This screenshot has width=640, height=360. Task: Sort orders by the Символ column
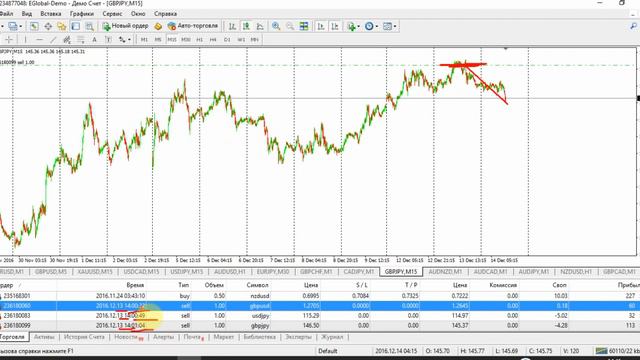[257, 285]
